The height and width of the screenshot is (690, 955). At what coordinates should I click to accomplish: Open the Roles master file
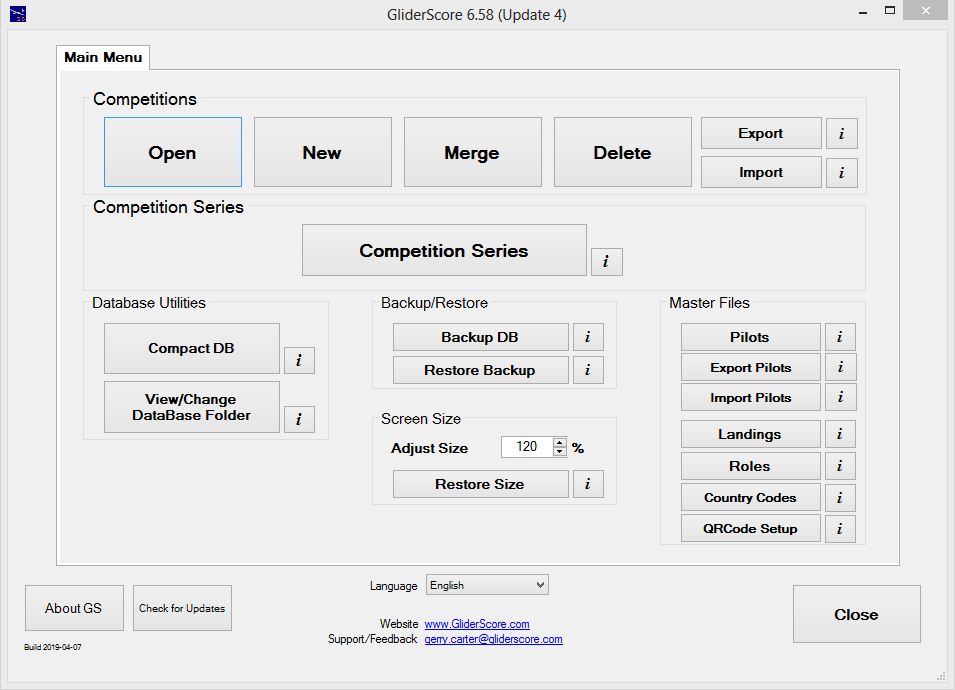pos(750,466)
